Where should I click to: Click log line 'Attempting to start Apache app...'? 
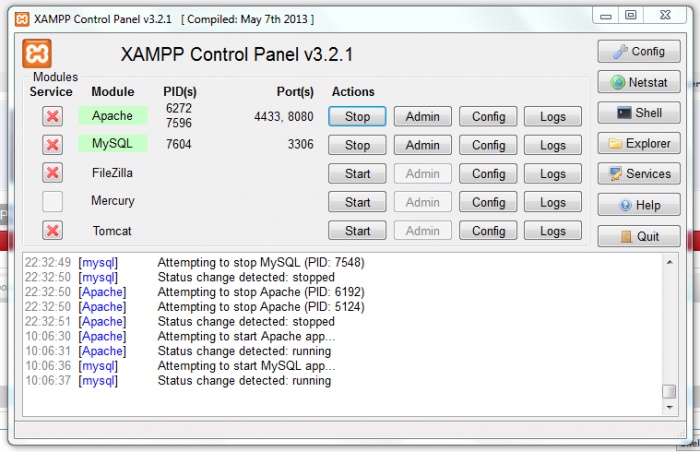point(246,336)
